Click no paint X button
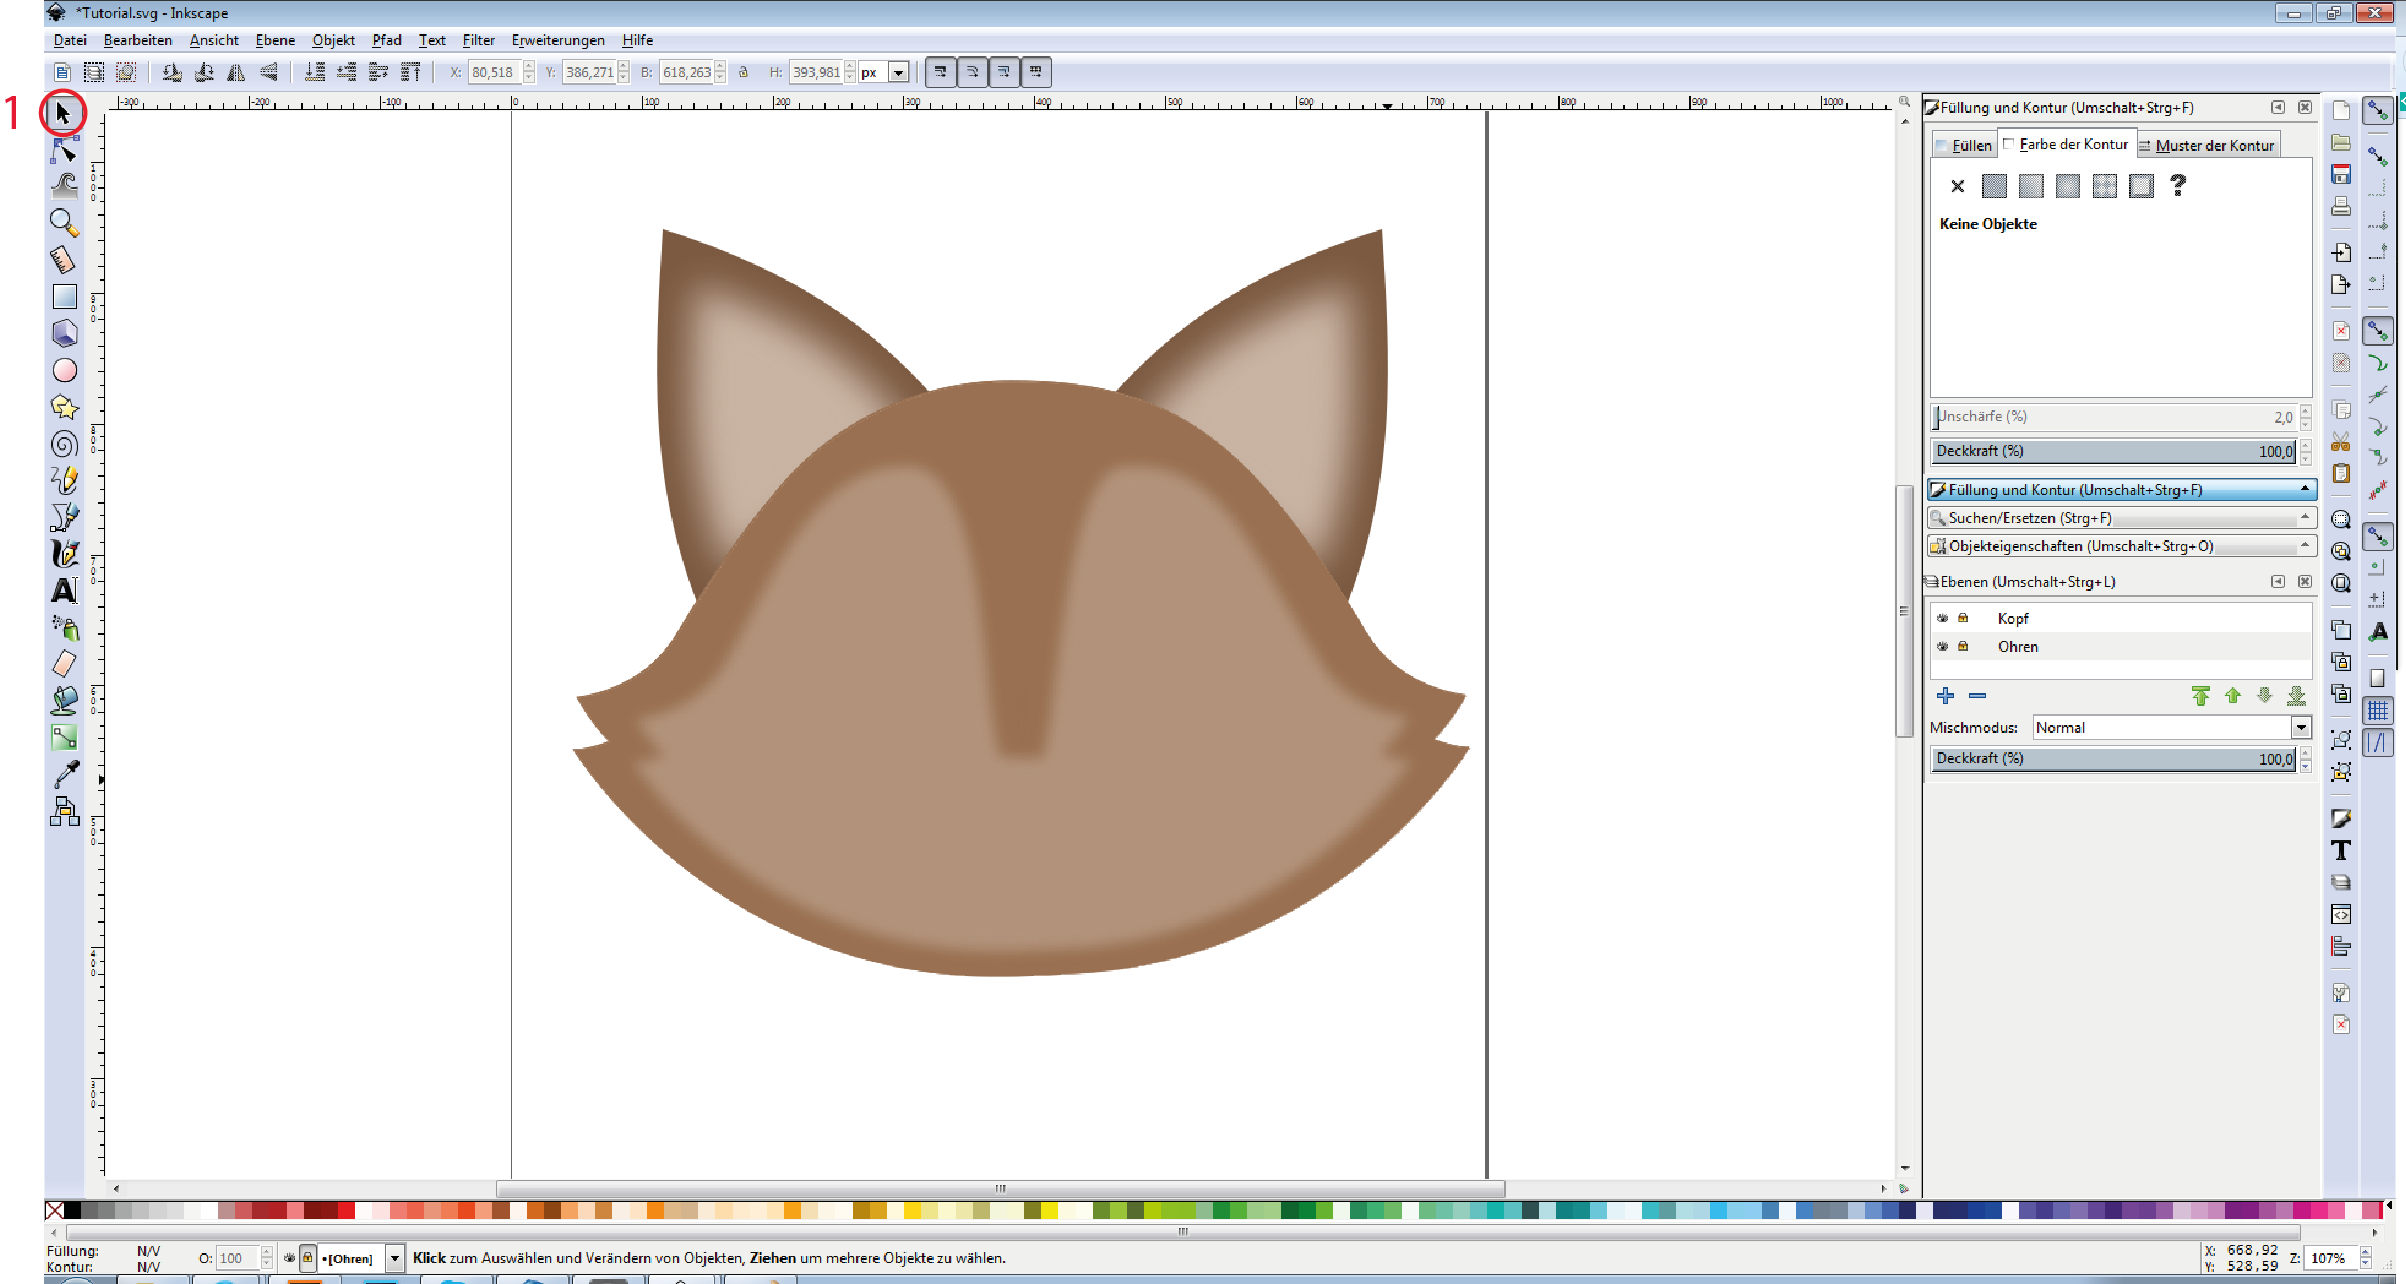Screen dimensions: 2406x1284 (1957, 185)
